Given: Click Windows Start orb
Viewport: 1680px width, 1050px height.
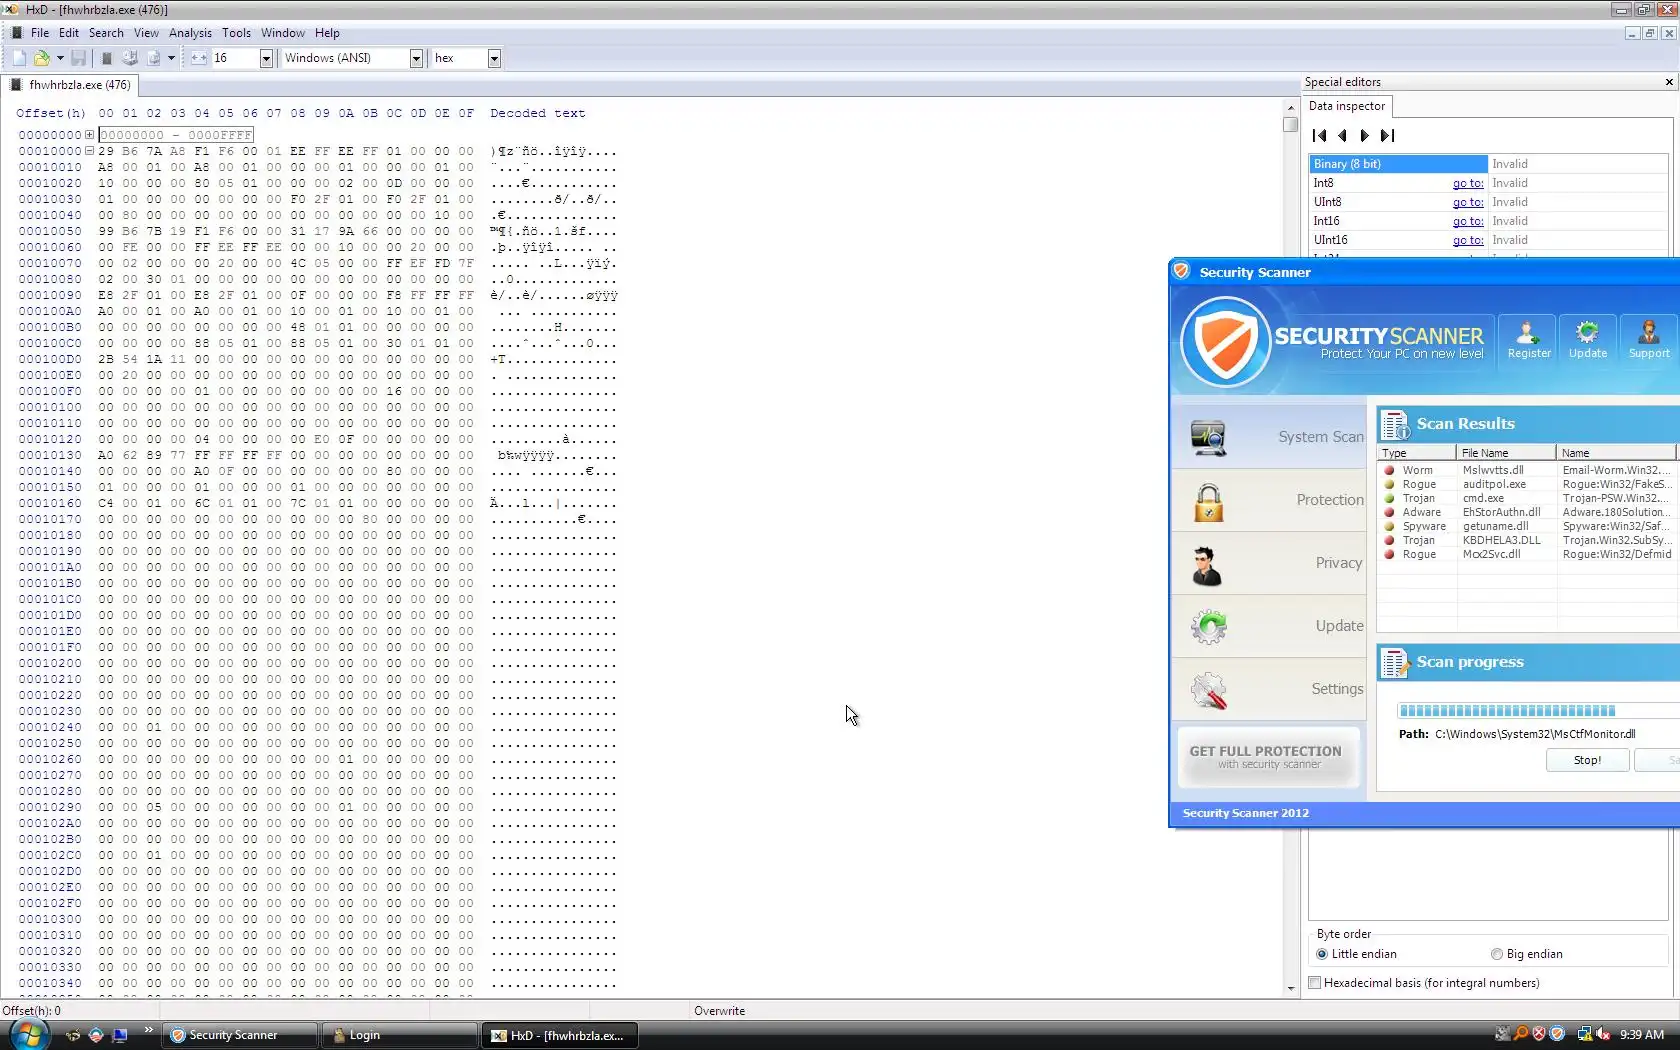Looking at the screenshot, I should click(27, 1035).
